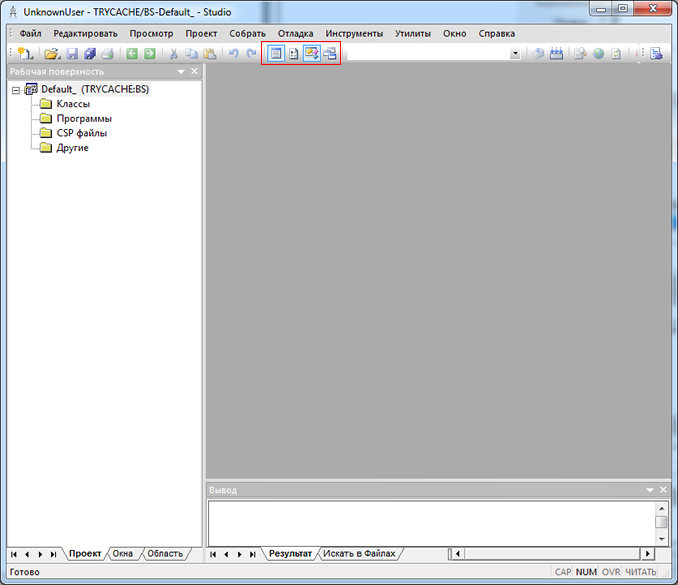This screenshot has height=585, width=678.
Task: Click last-tab arrow in output tab strip
Action: (x=253, y=554)
